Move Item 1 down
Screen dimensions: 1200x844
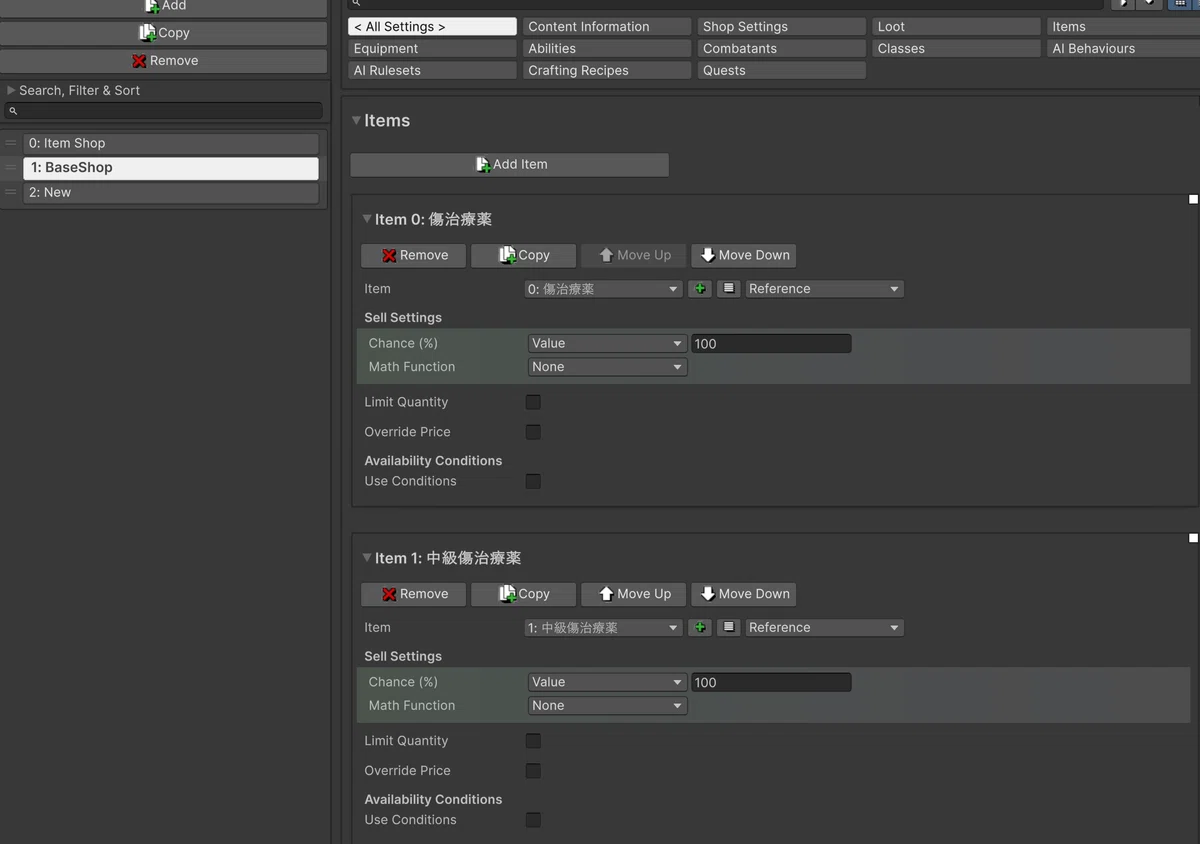pos(744,594)
